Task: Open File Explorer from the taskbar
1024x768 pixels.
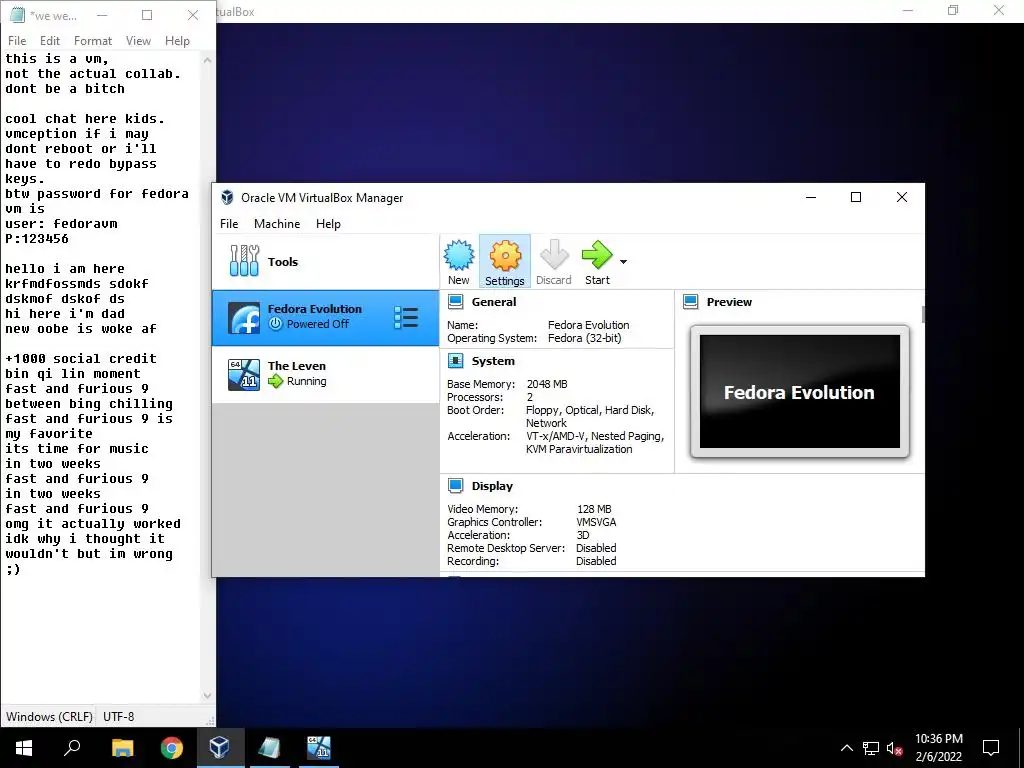Action: tap(122, 748)
